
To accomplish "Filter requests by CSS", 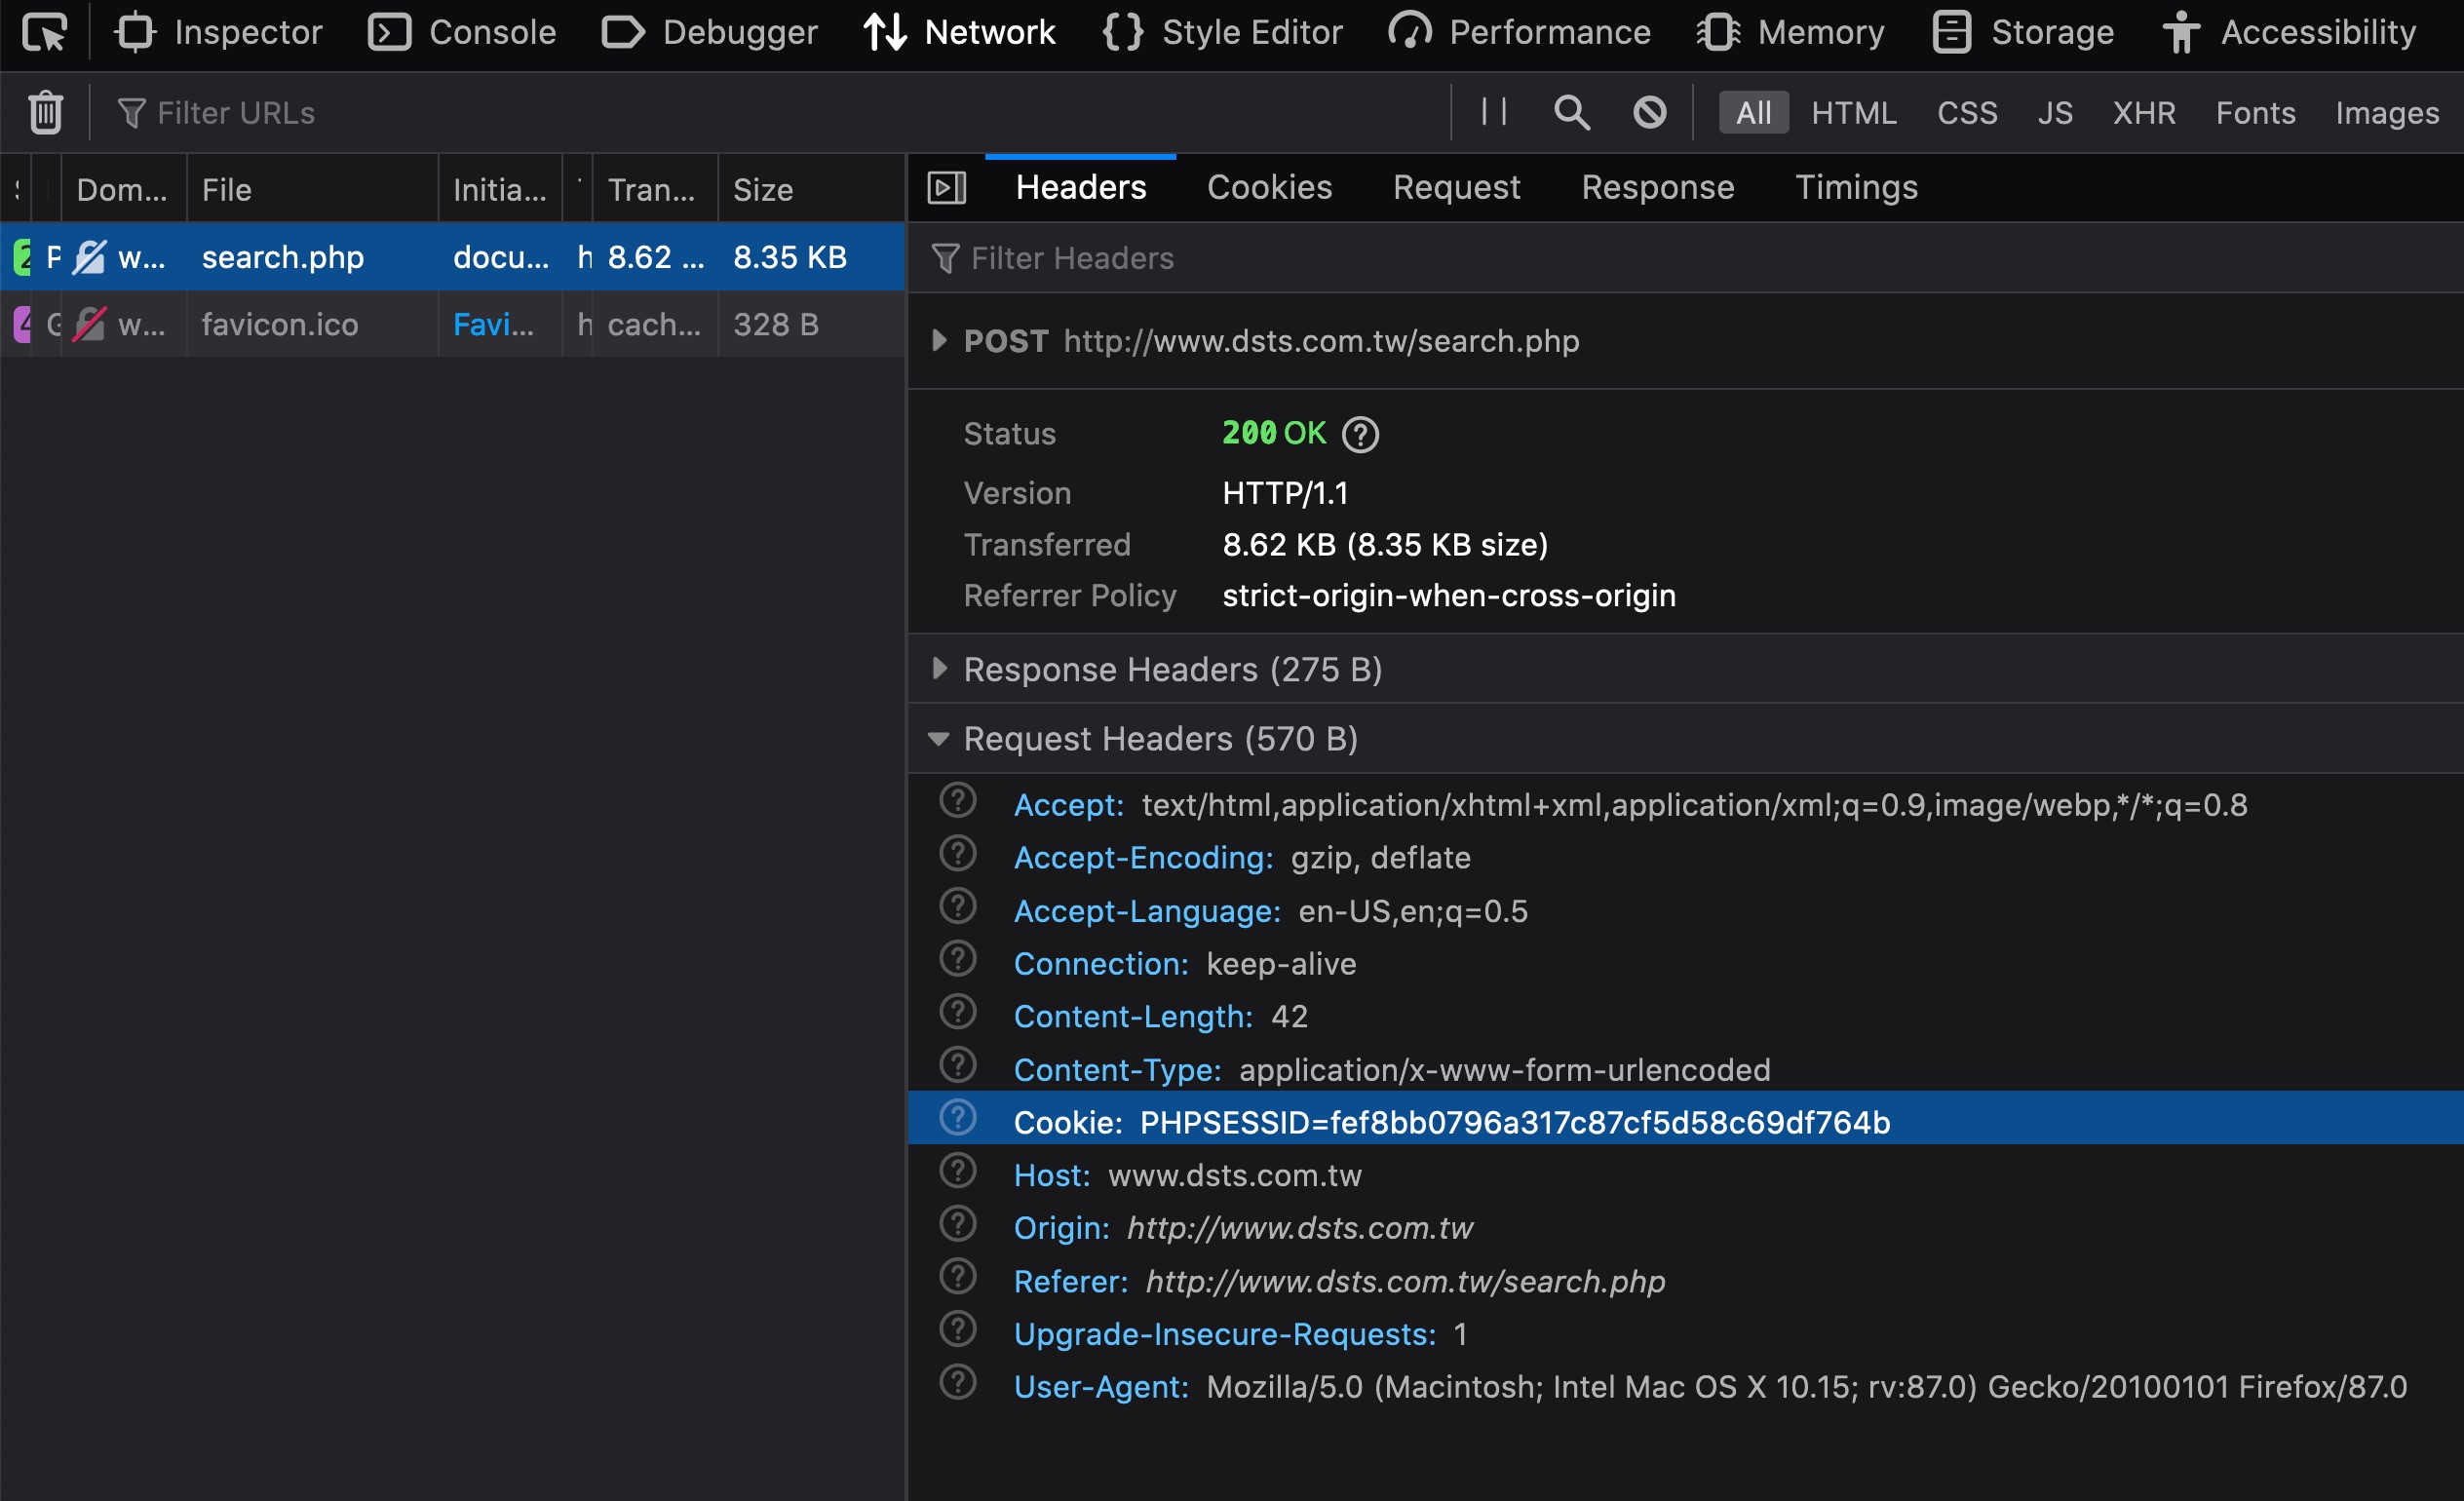I will [x=1967, y=113].
